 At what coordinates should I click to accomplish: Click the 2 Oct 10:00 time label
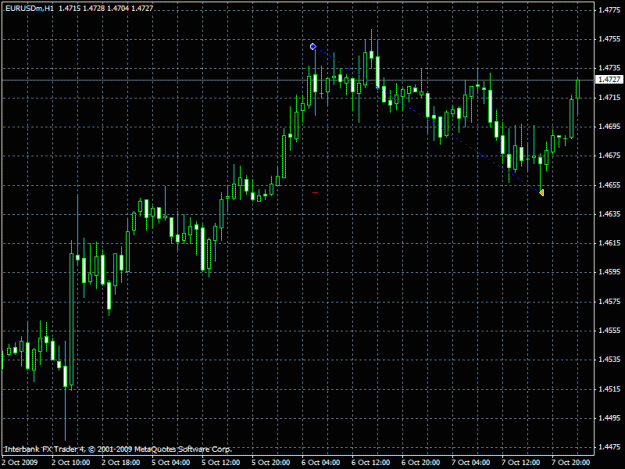tap(71, 463)
